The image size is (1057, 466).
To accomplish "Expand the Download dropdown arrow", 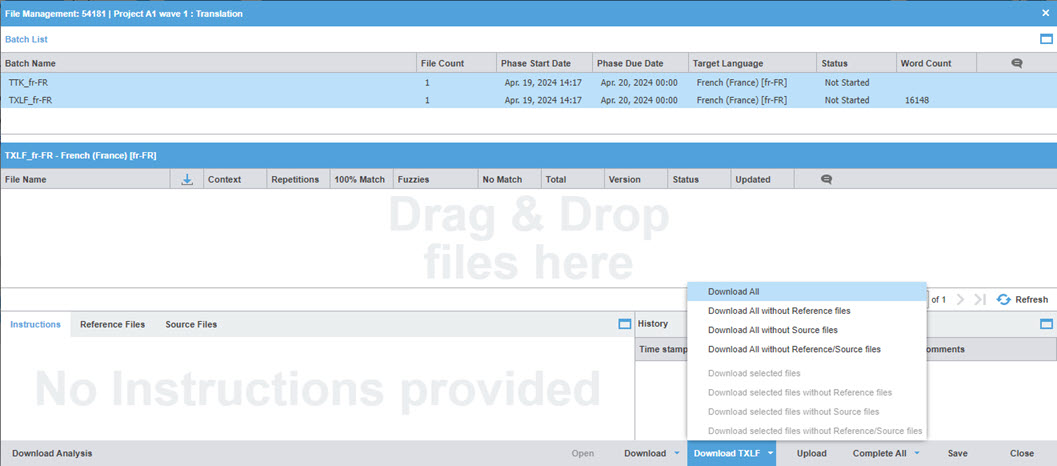I will (x=677, y=453).
